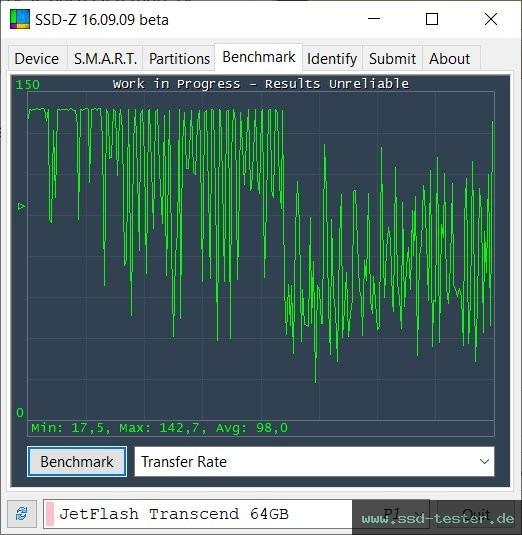Close the SSD-Z window
This screenshot has width=522, height=535.
pyautogui.click(x=491, y=19)
